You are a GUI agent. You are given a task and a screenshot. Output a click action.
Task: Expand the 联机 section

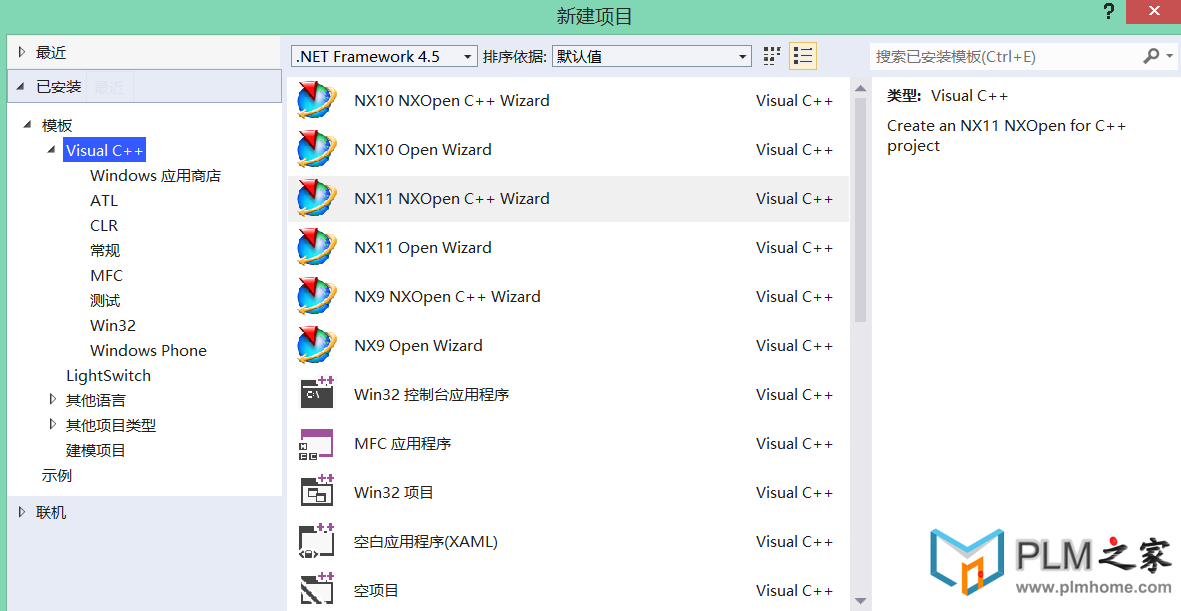tap(22, 512)
